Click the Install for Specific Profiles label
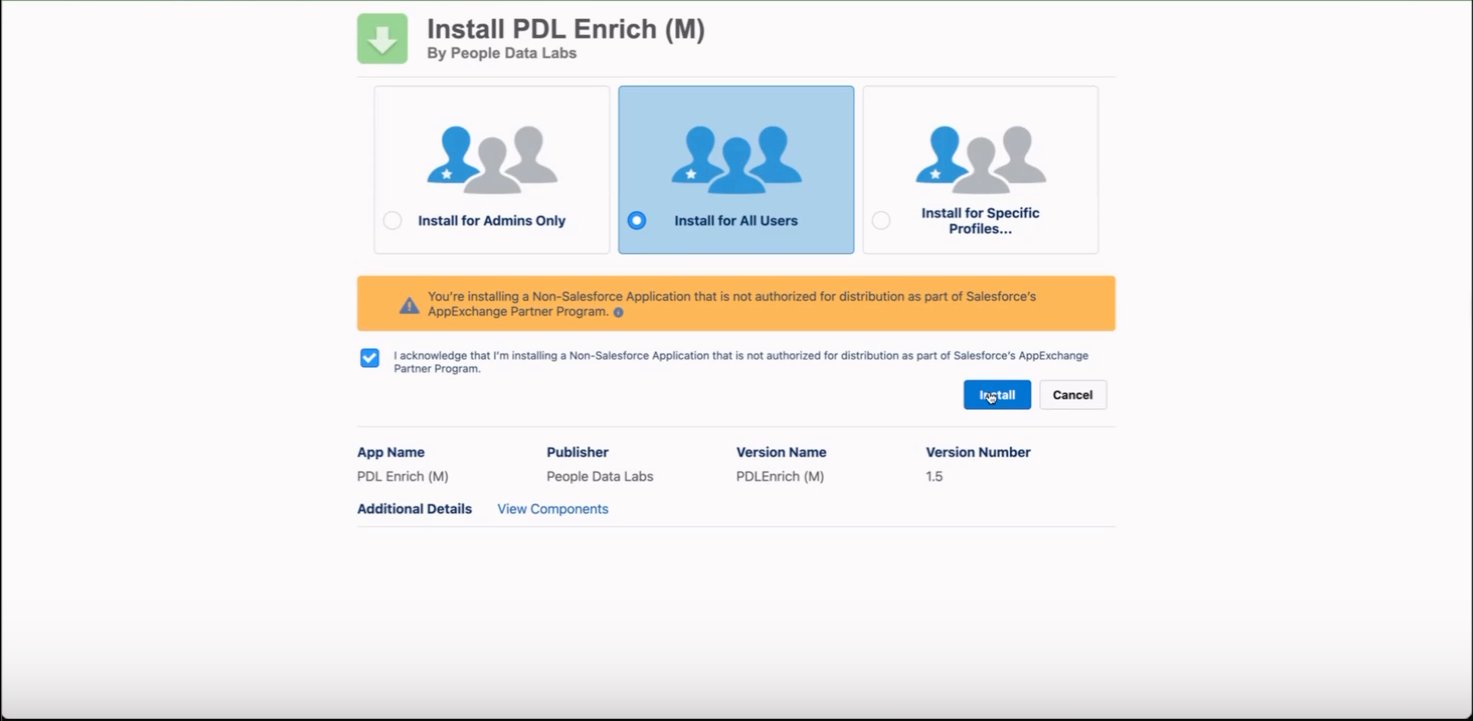The height and width of the screenshot is (721, 1473). [x=980, y=221]
